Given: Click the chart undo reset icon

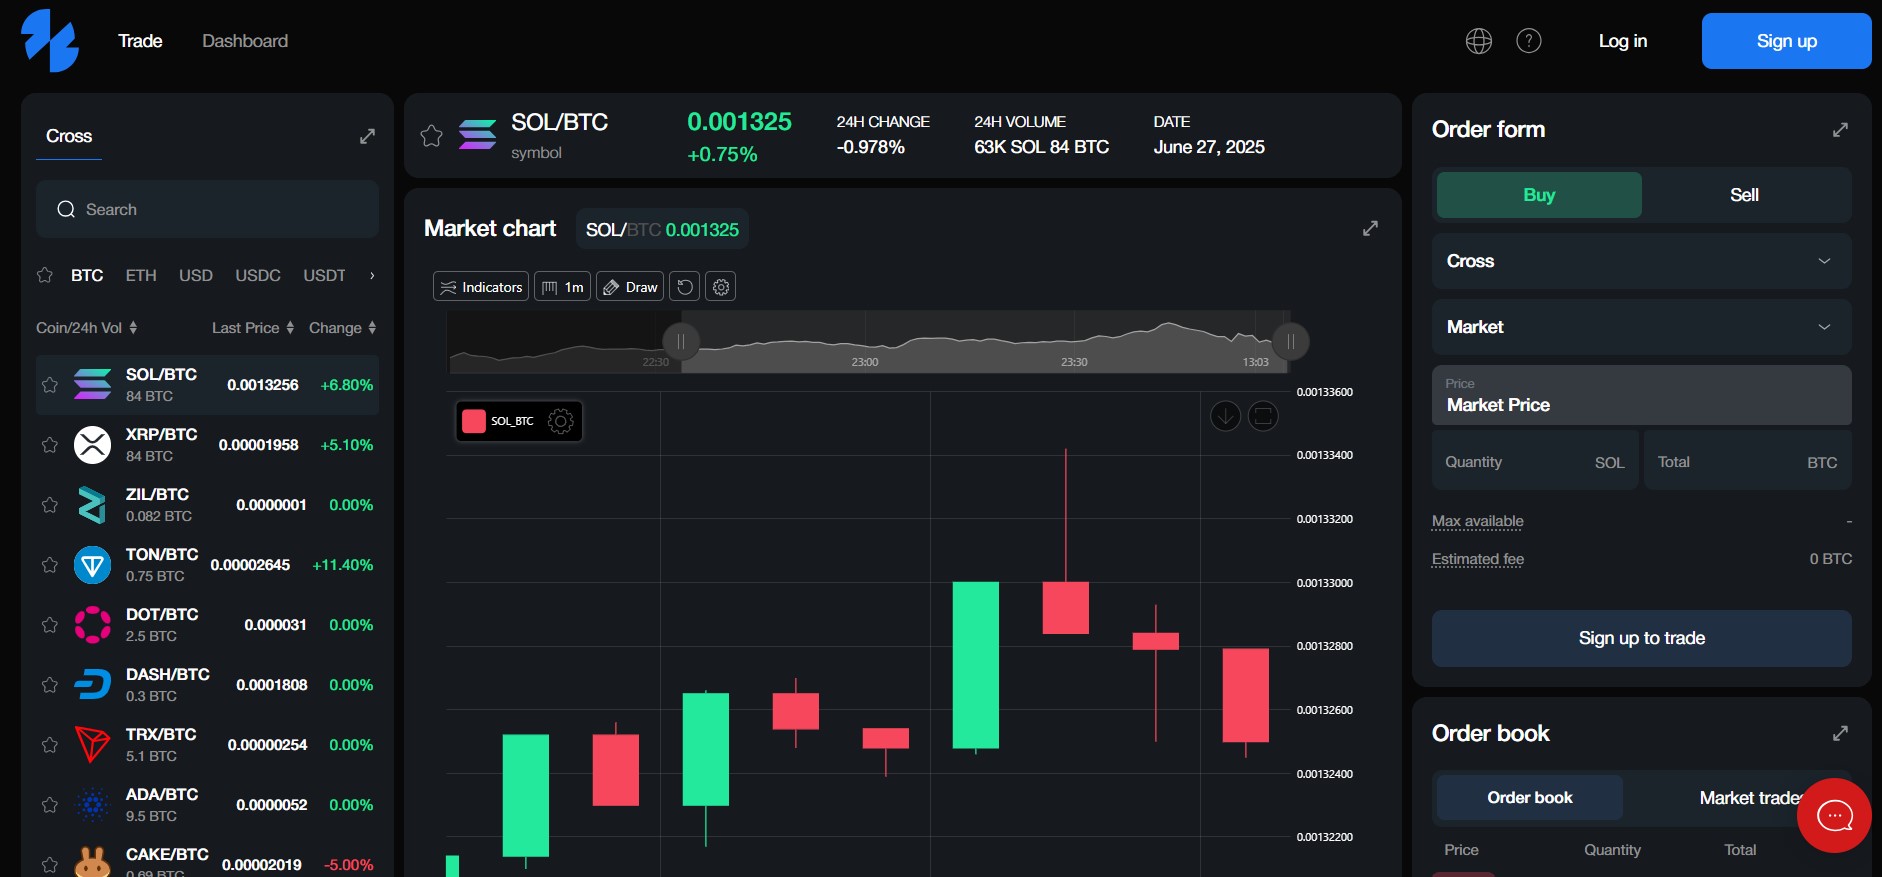Looking at the screenshot, I should [x=685, y=287].
